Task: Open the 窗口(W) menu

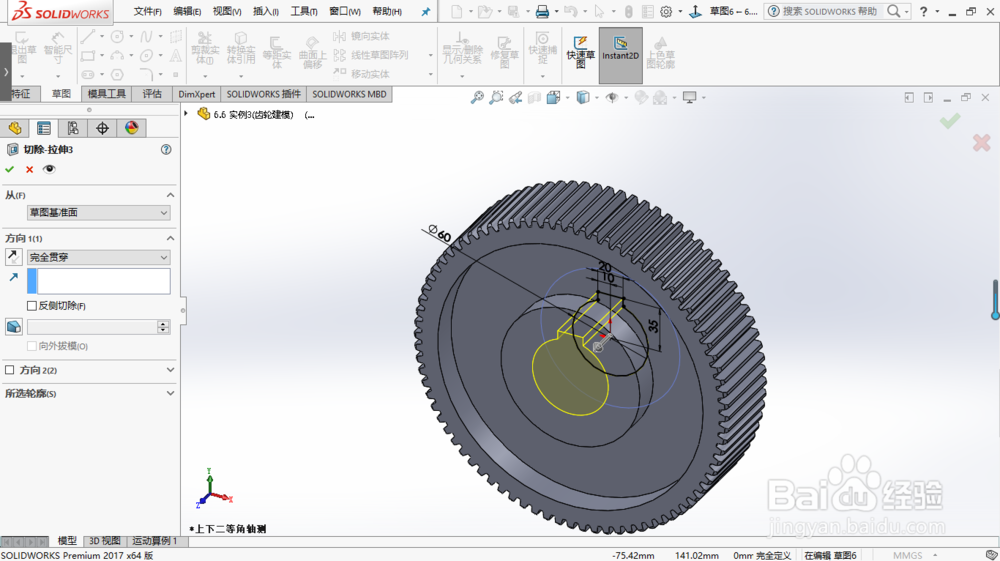Action: pos(345,11)
